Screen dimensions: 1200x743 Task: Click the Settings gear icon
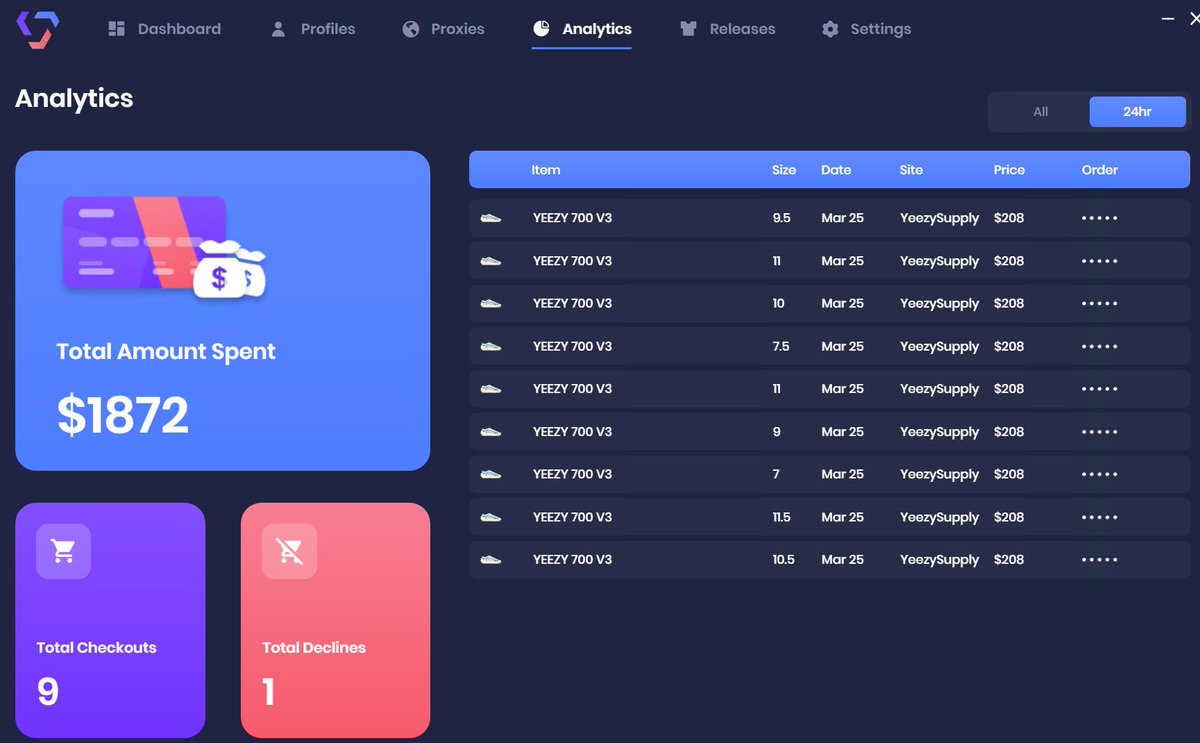click(830, 29)
